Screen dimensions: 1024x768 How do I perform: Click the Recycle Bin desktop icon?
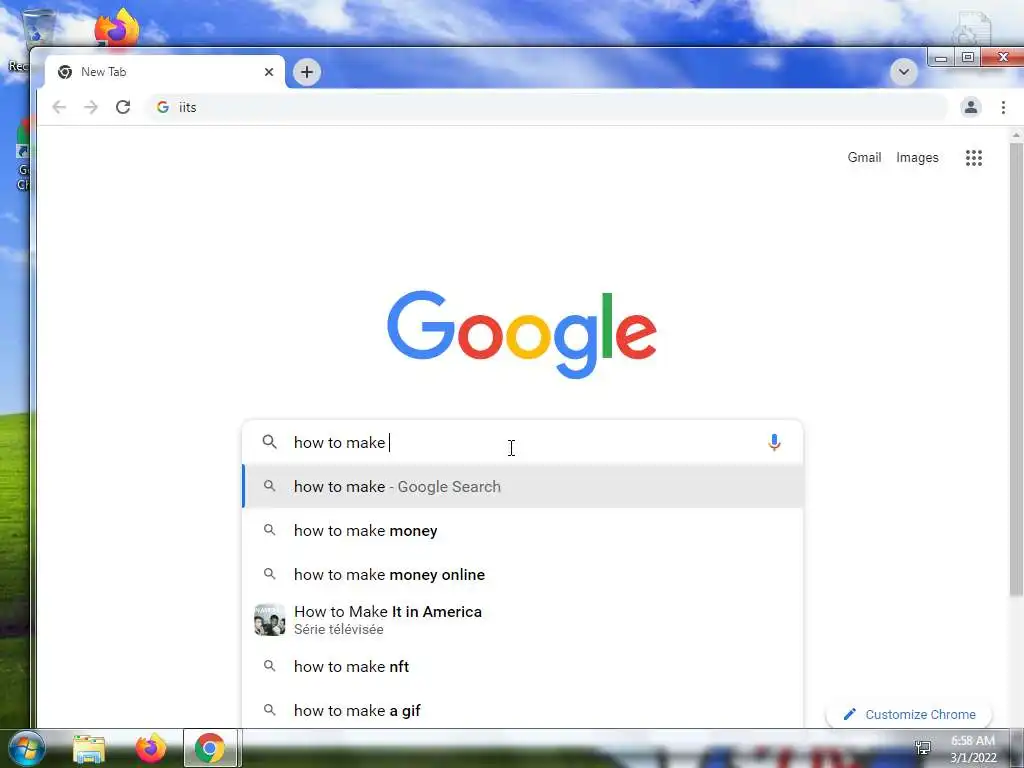37,27
